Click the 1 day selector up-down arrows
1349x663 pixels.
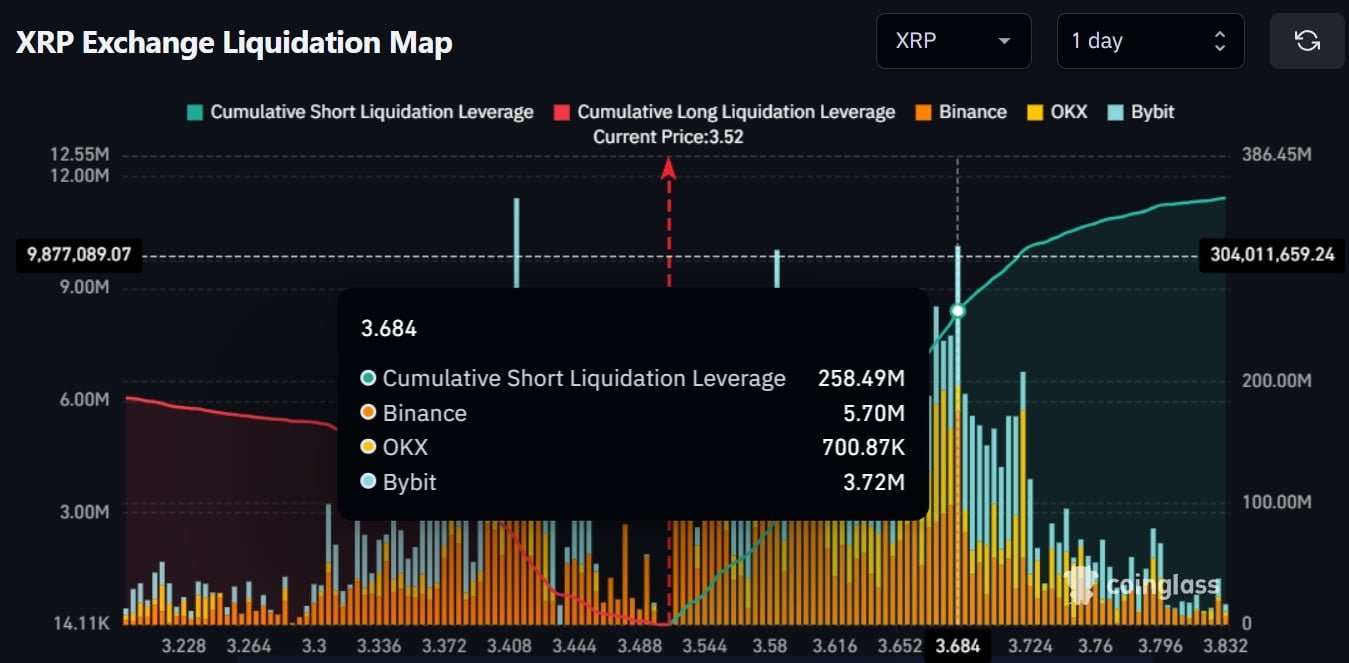click(1219, 41)
